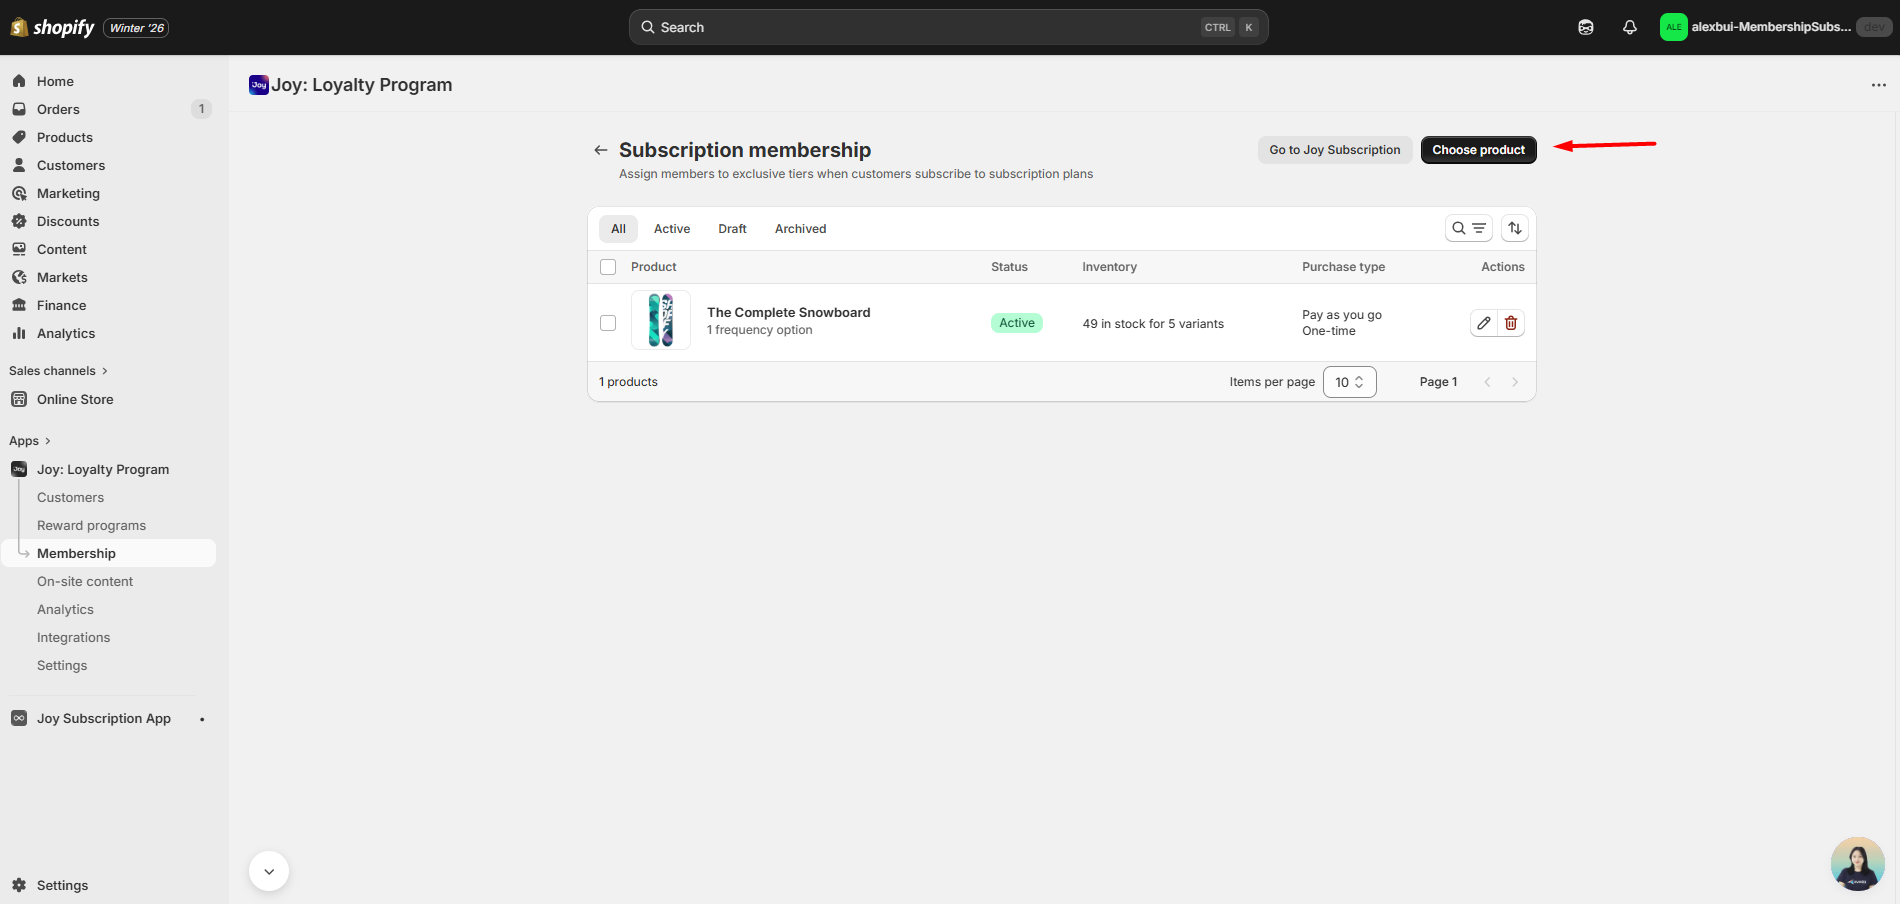Click The Complete Snowboard product thumbnail
Screen dimensions: 1900x904
point(661,320)
